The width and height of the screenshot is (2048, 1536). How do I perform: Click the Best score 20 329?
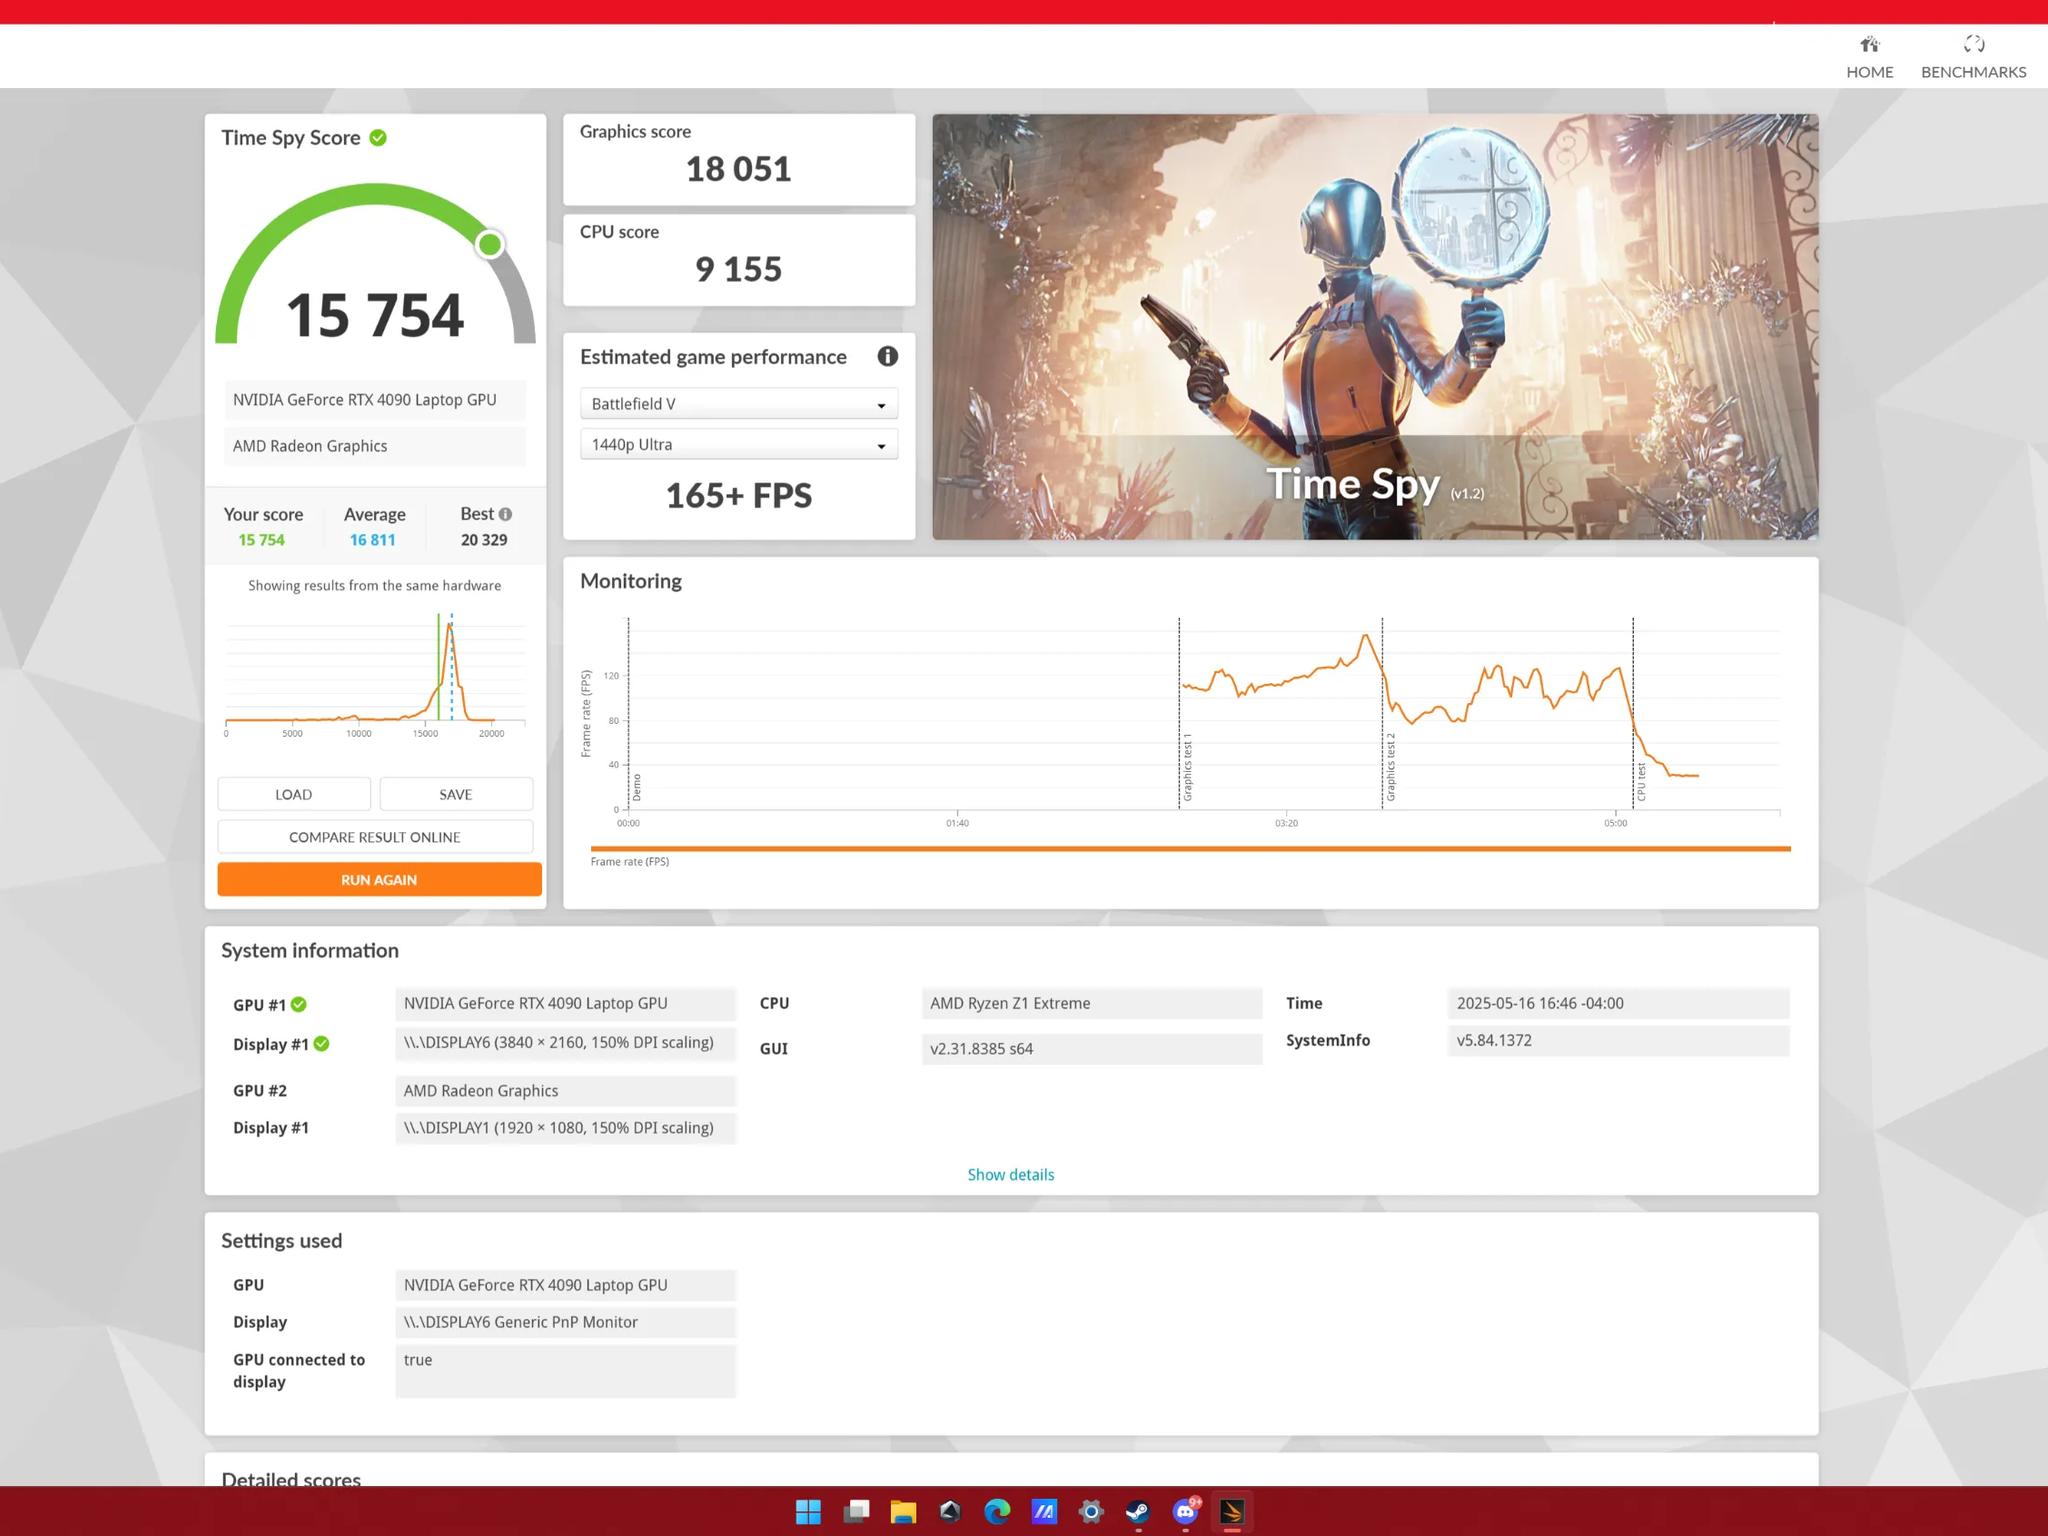tap(484, 540)
